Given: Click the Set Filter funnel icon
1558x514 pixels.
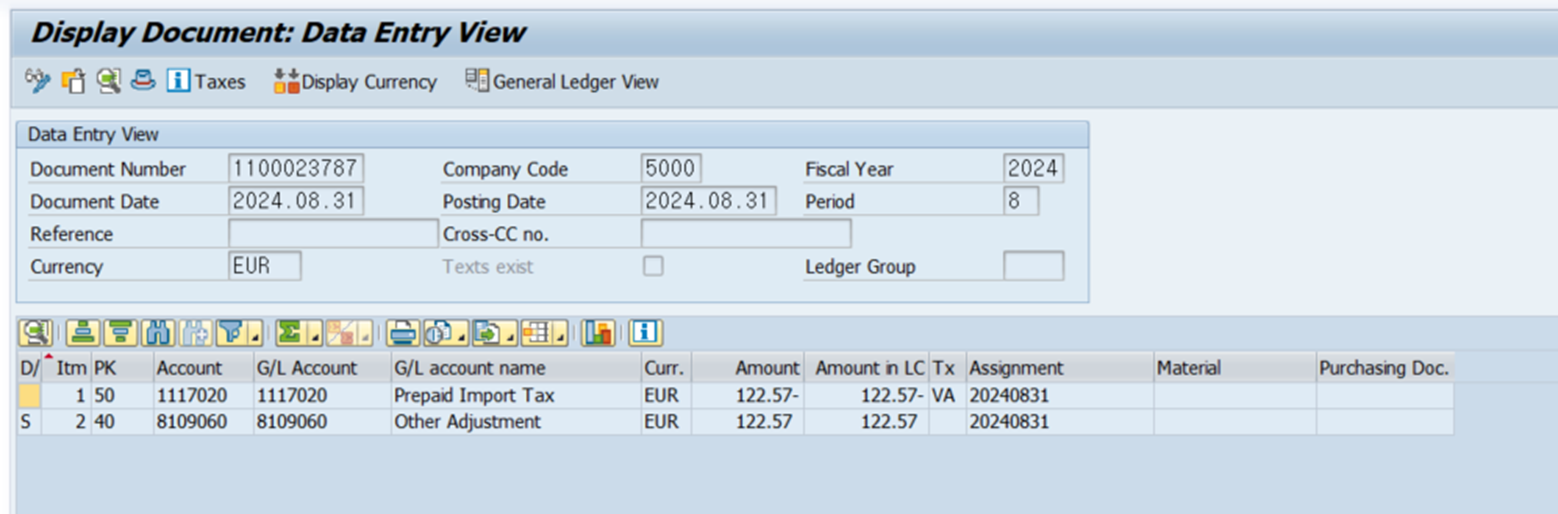Looking at the screenshot, I should 233,332.
